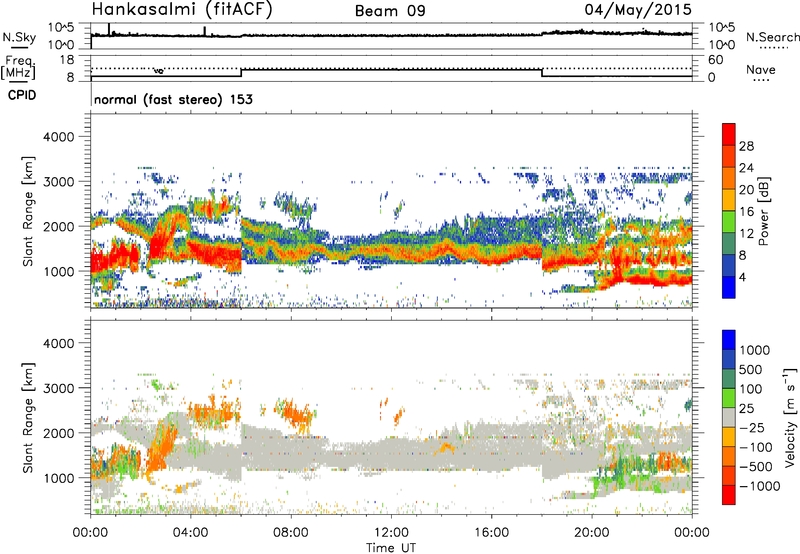Click the '-100' velocity colorbar label

coord(756,447)
